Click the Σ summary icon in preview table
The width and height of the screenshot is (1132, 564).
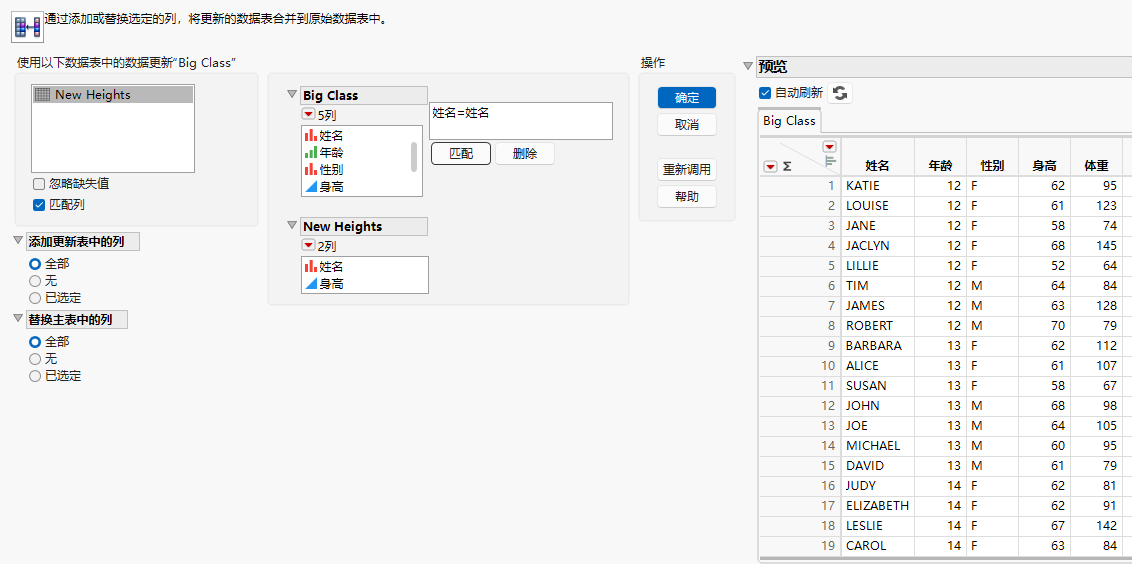787,166
